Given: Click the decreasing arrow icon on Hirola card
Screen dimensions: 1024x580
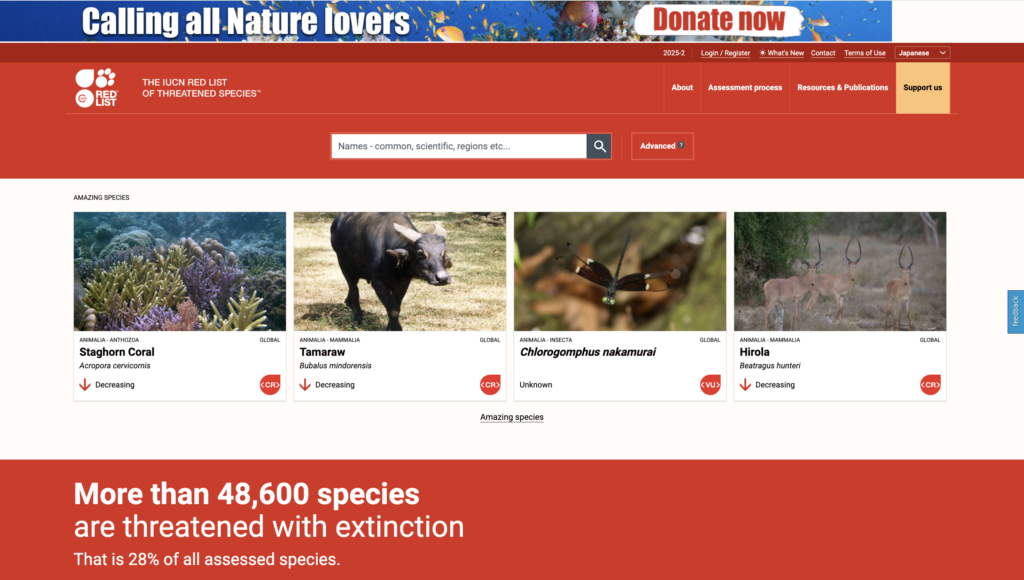Looking at the screenshot, I should (745, 385).
